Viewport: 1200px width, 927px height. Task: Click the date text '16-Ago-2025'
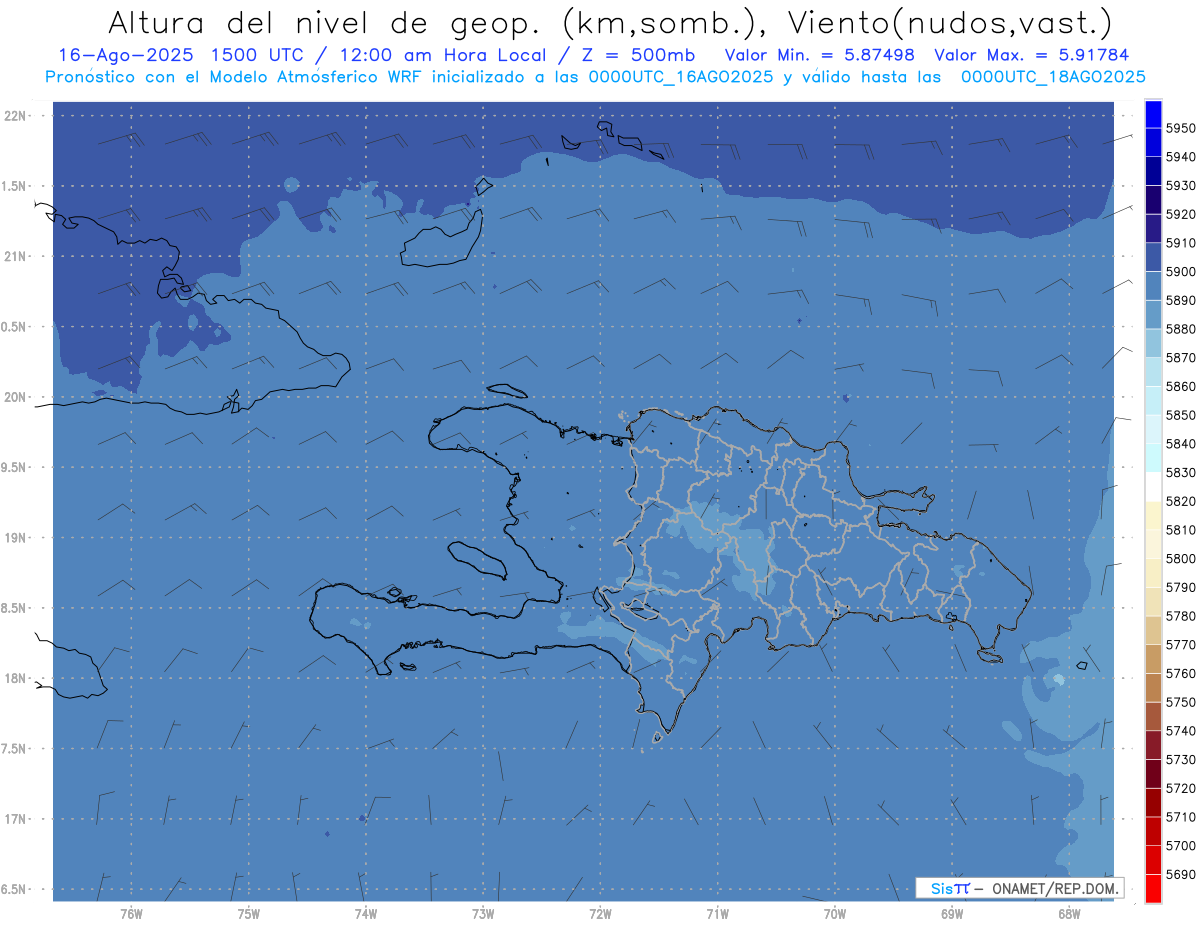pyautogui.click(x=125, y=55)
